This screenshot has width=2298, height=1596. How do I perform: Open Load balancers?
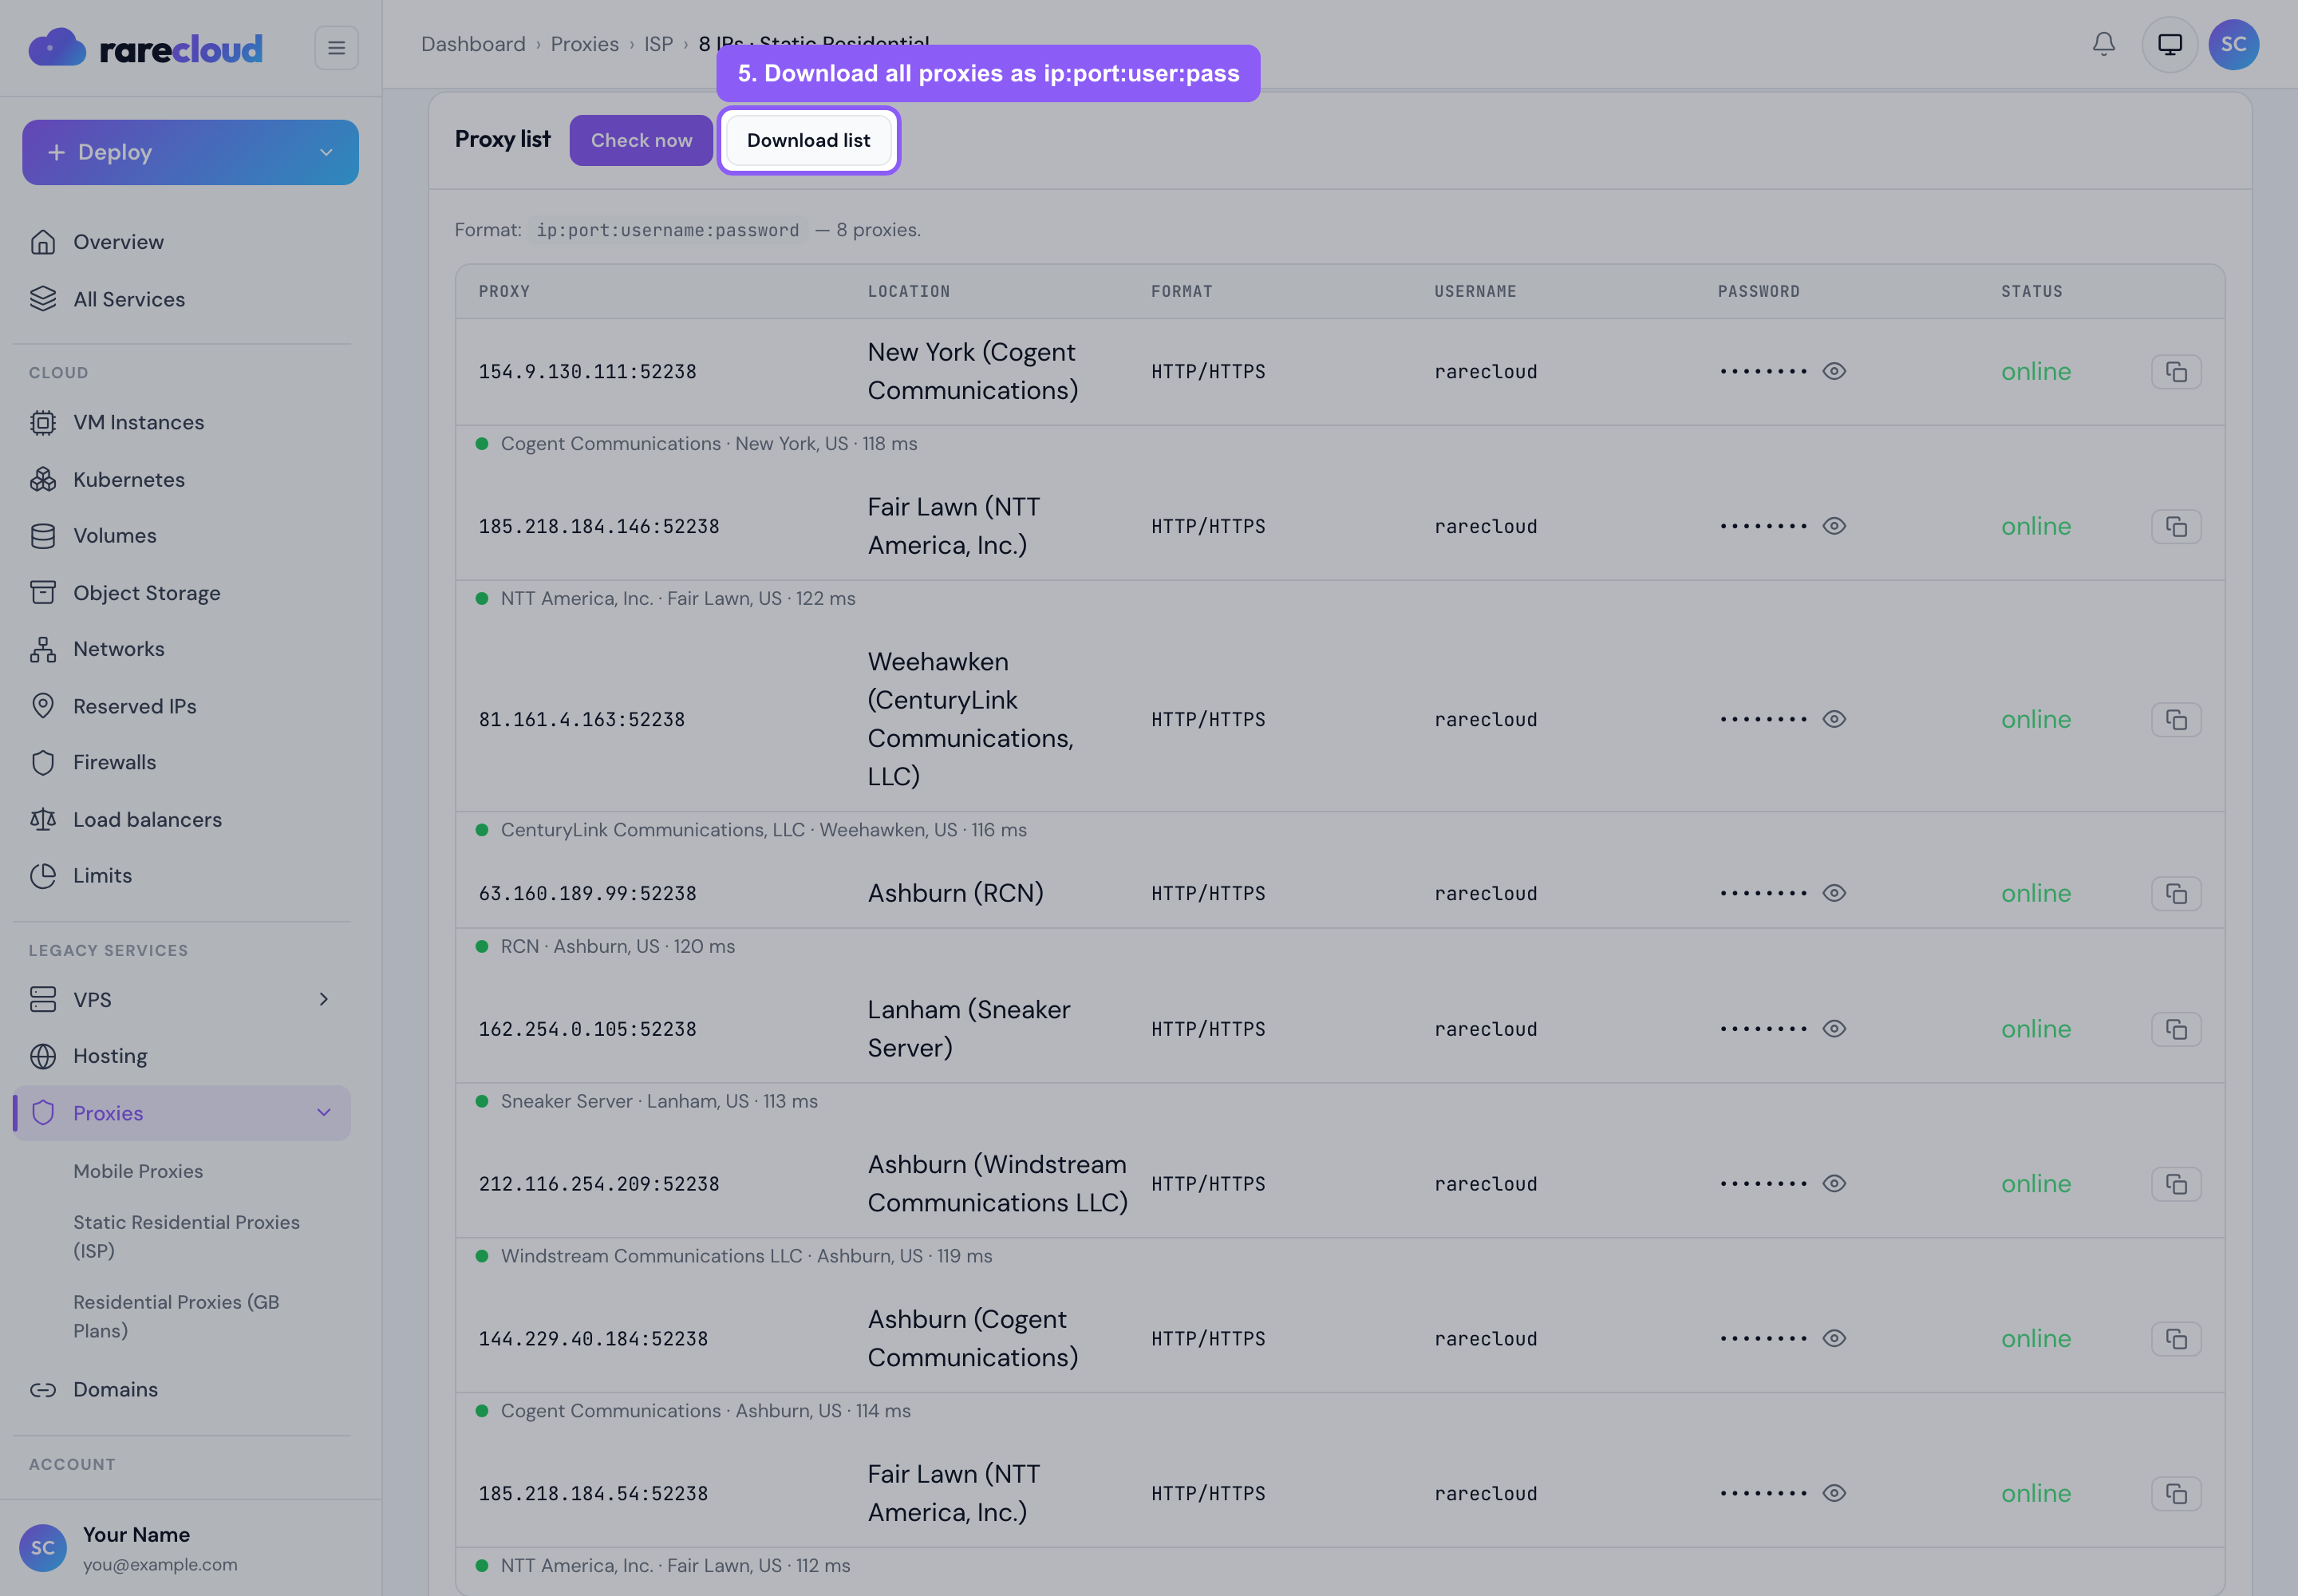click(182, 819)
